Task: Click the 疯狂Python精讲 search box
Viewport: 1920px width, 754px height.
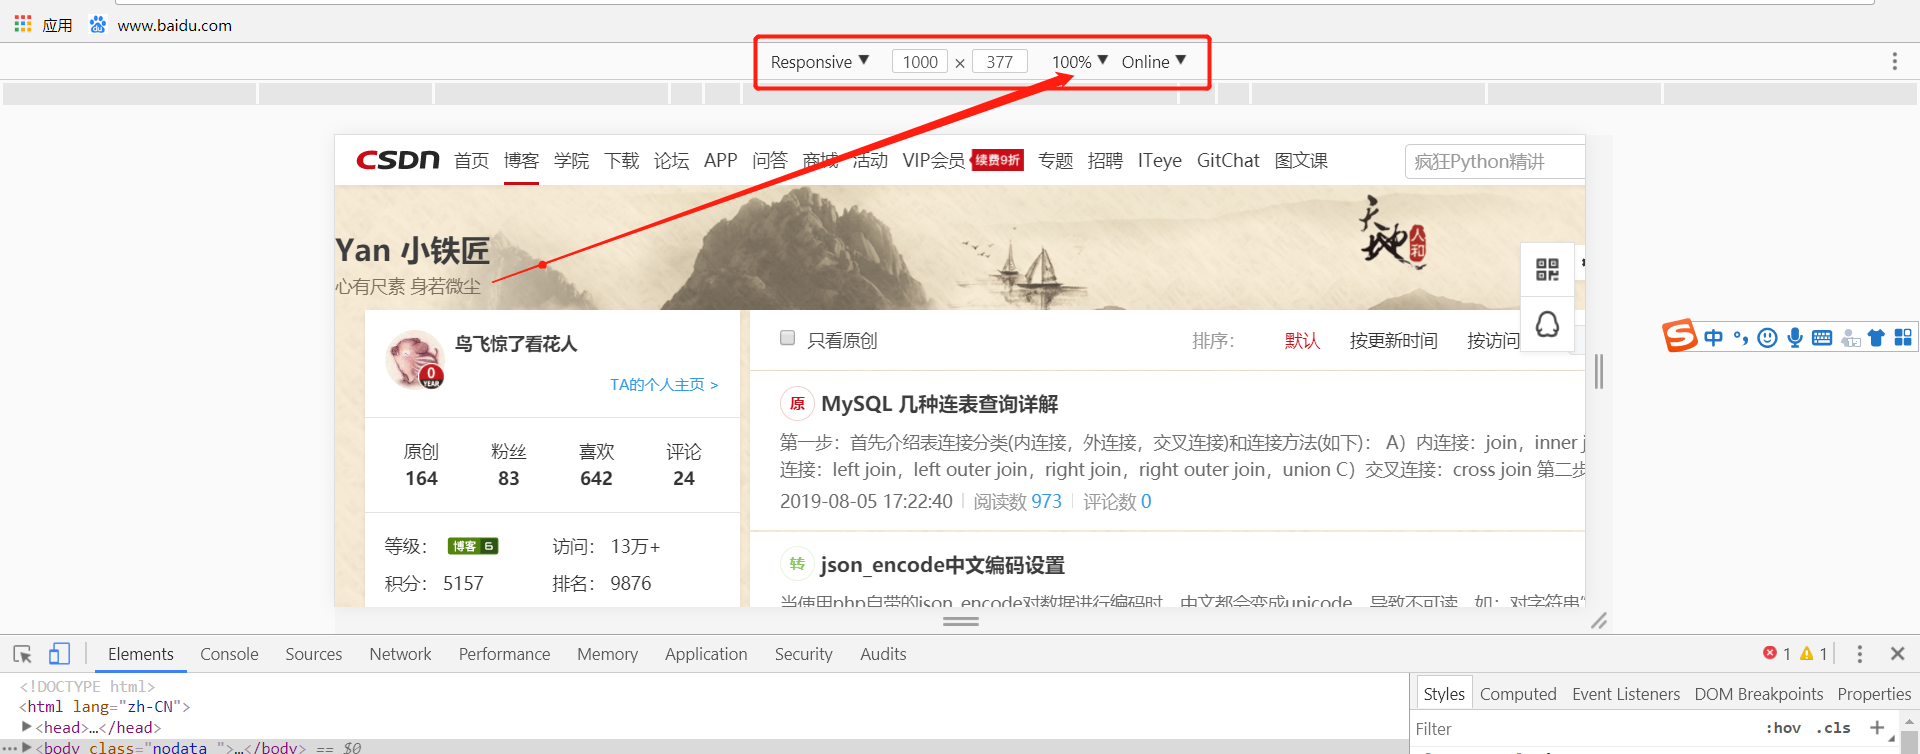Action: (1495, 161)
